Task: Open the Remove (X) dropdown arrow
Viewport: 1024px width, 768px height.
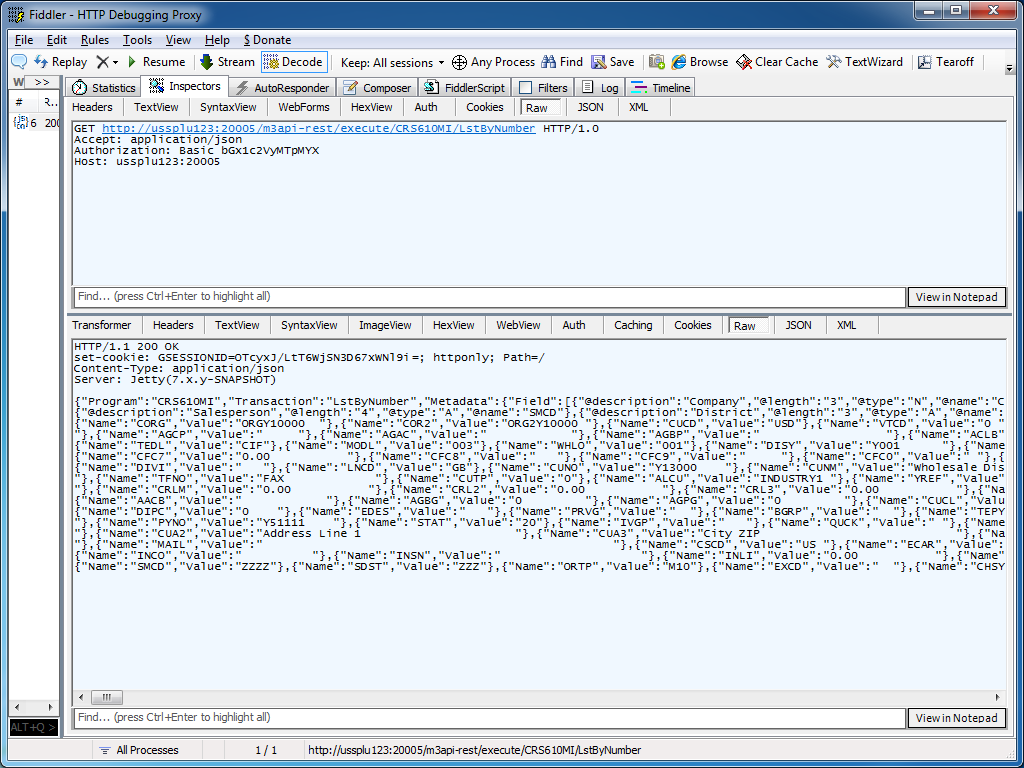Action: pos(116,63)
